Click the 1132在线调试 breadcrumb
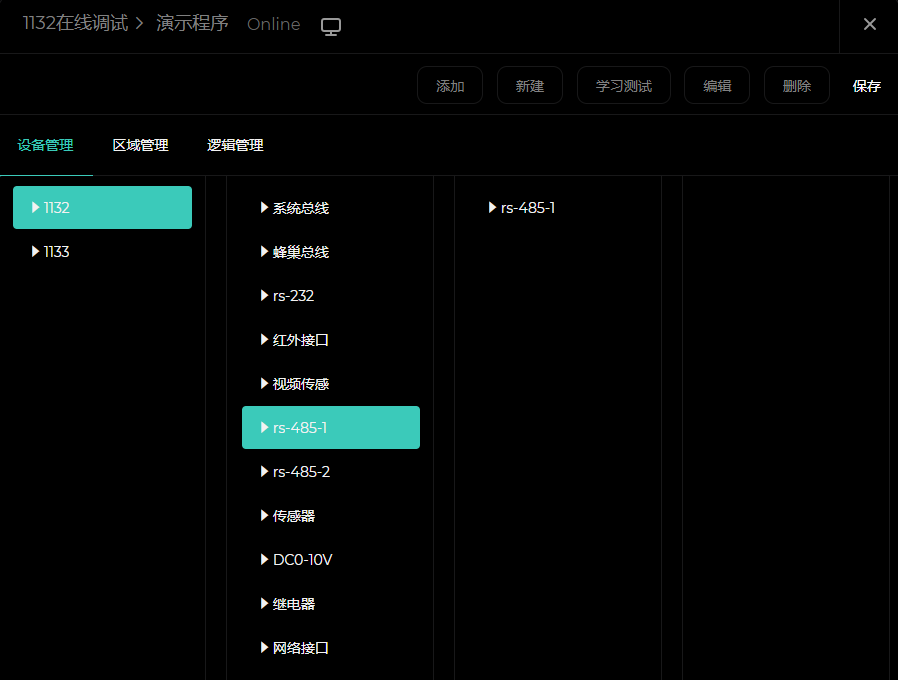 [x=75, y=23]
